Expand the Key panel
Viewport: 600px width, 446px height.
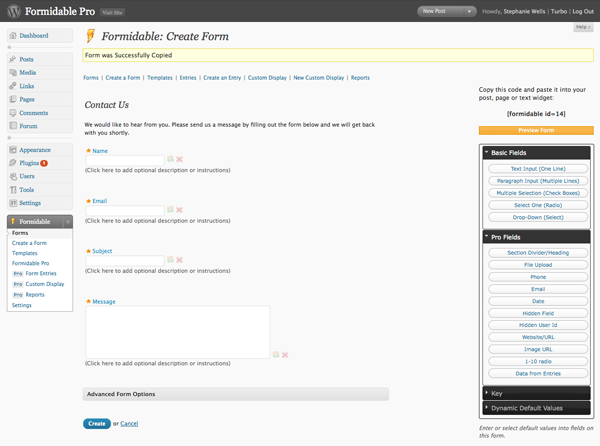coord(536,393)
